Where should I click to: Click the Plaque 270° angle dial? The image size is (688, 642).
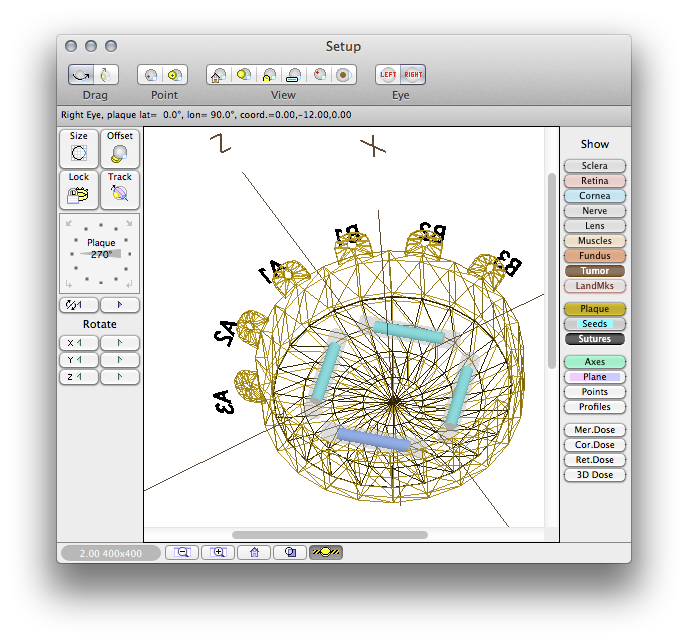click(100, 254)
